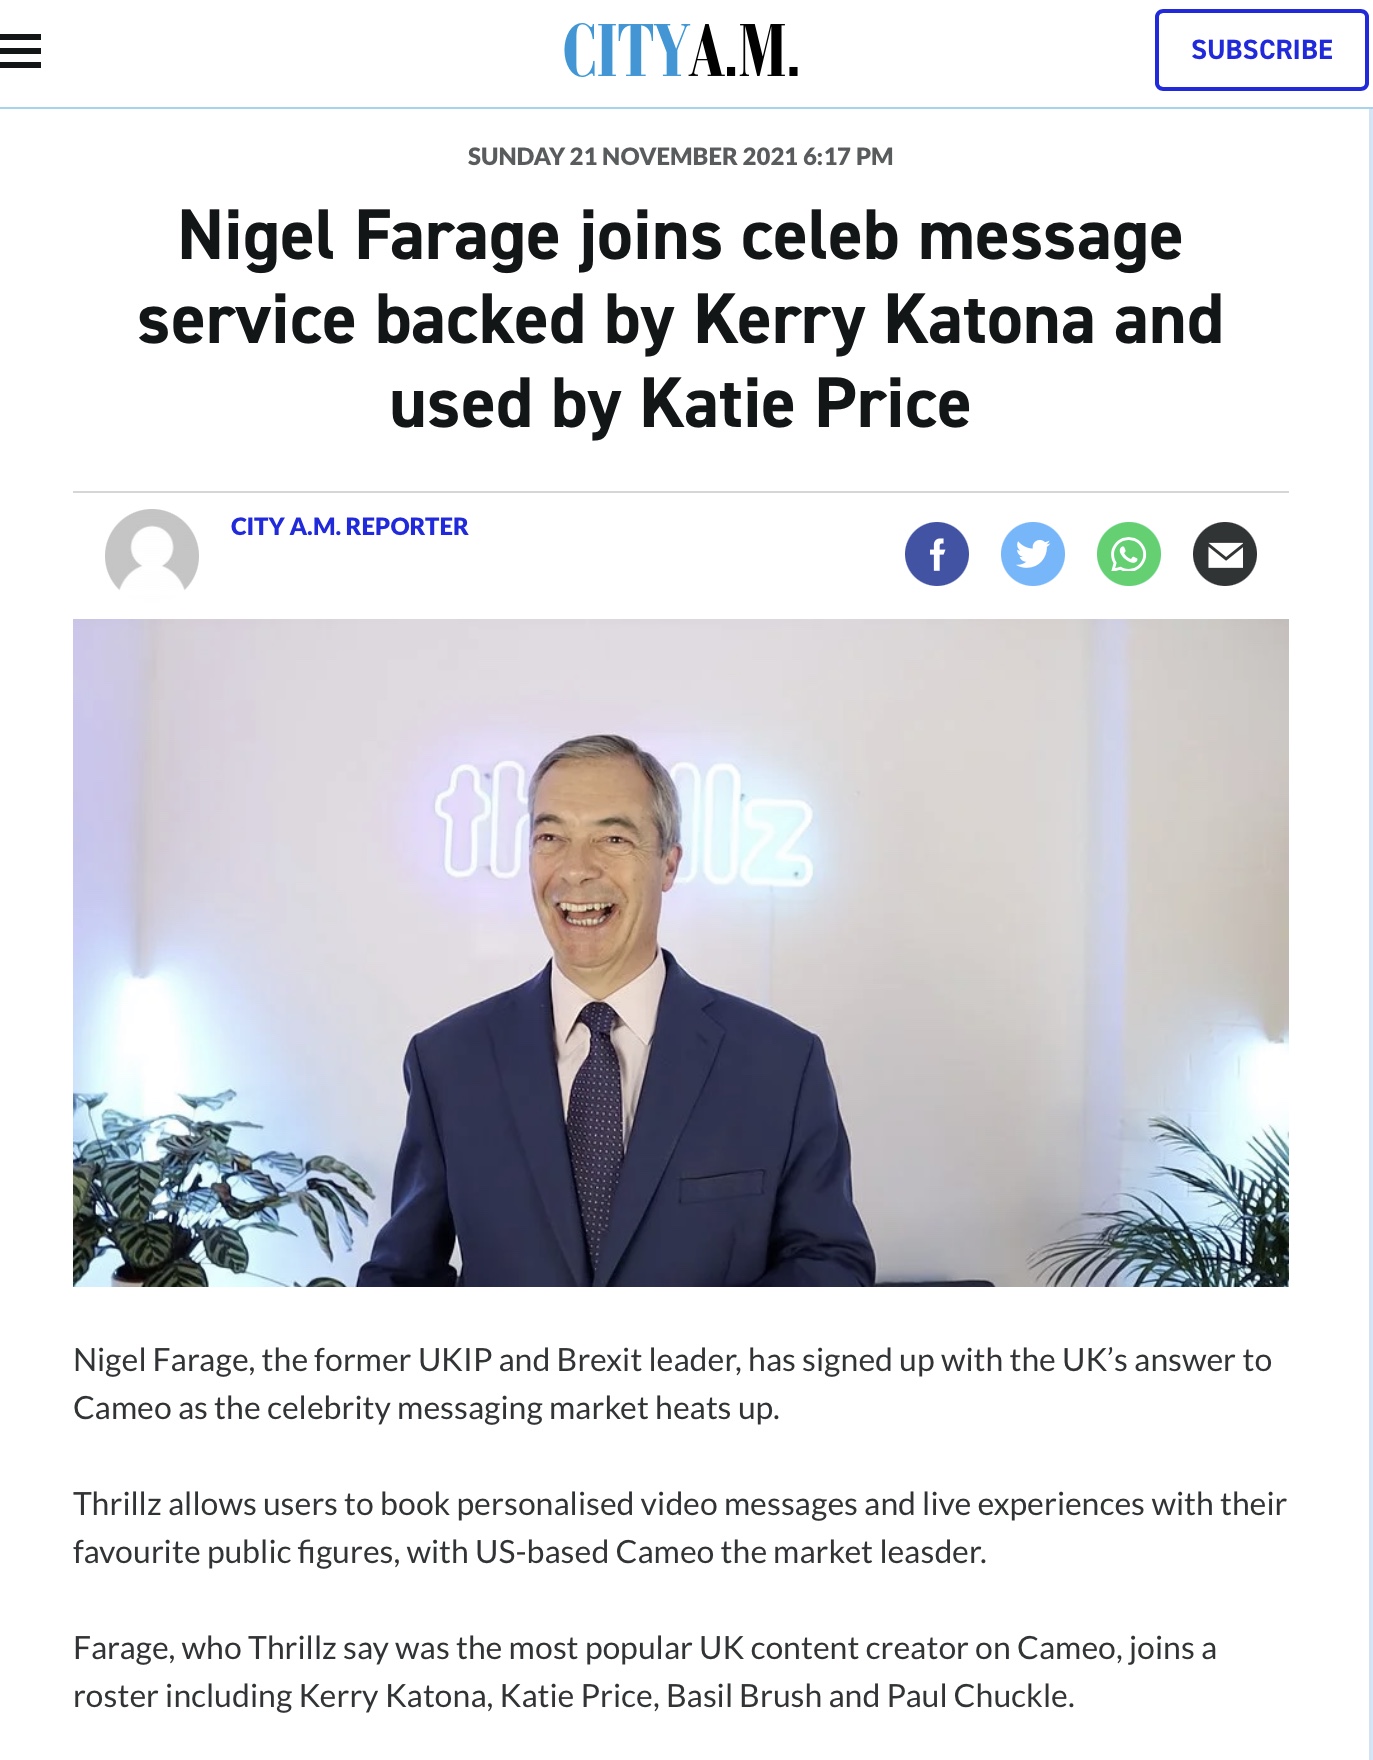
Task: Click the first paragraph about UKIP leader
Action: click(x=673, y=1384)
